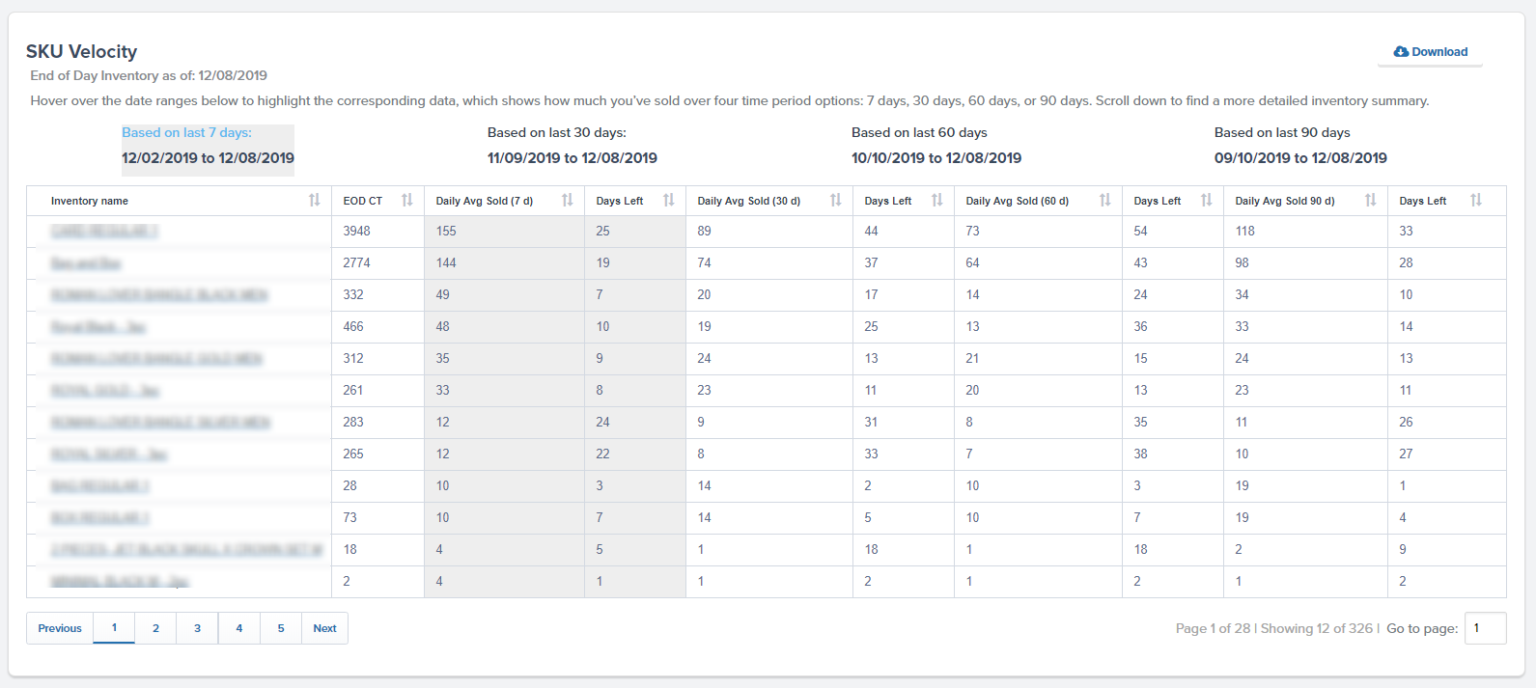The image size is (1536, 688).
Task: Go to the Next page of results
Action: 324,628
